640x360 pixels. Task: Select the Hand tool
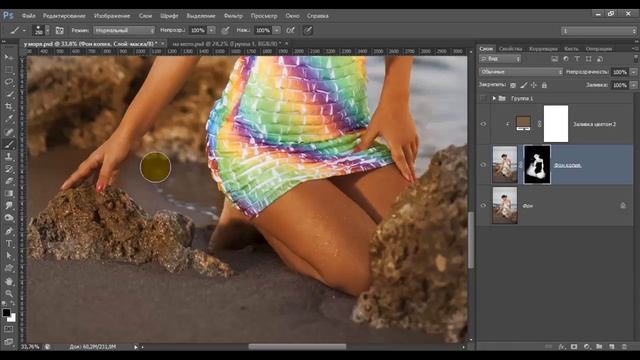tap(9, 281)
